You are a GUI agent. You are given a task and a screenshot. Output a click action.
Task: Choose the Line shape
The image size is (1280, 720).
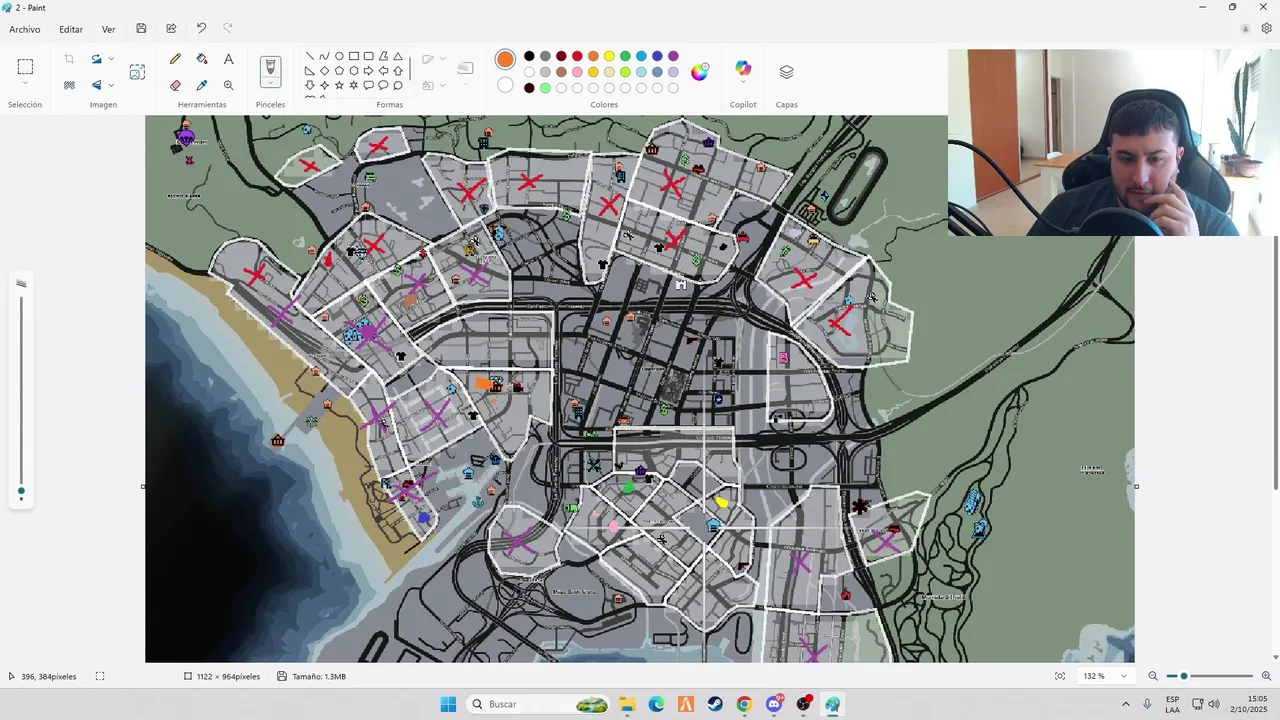(x=309, y=56)
